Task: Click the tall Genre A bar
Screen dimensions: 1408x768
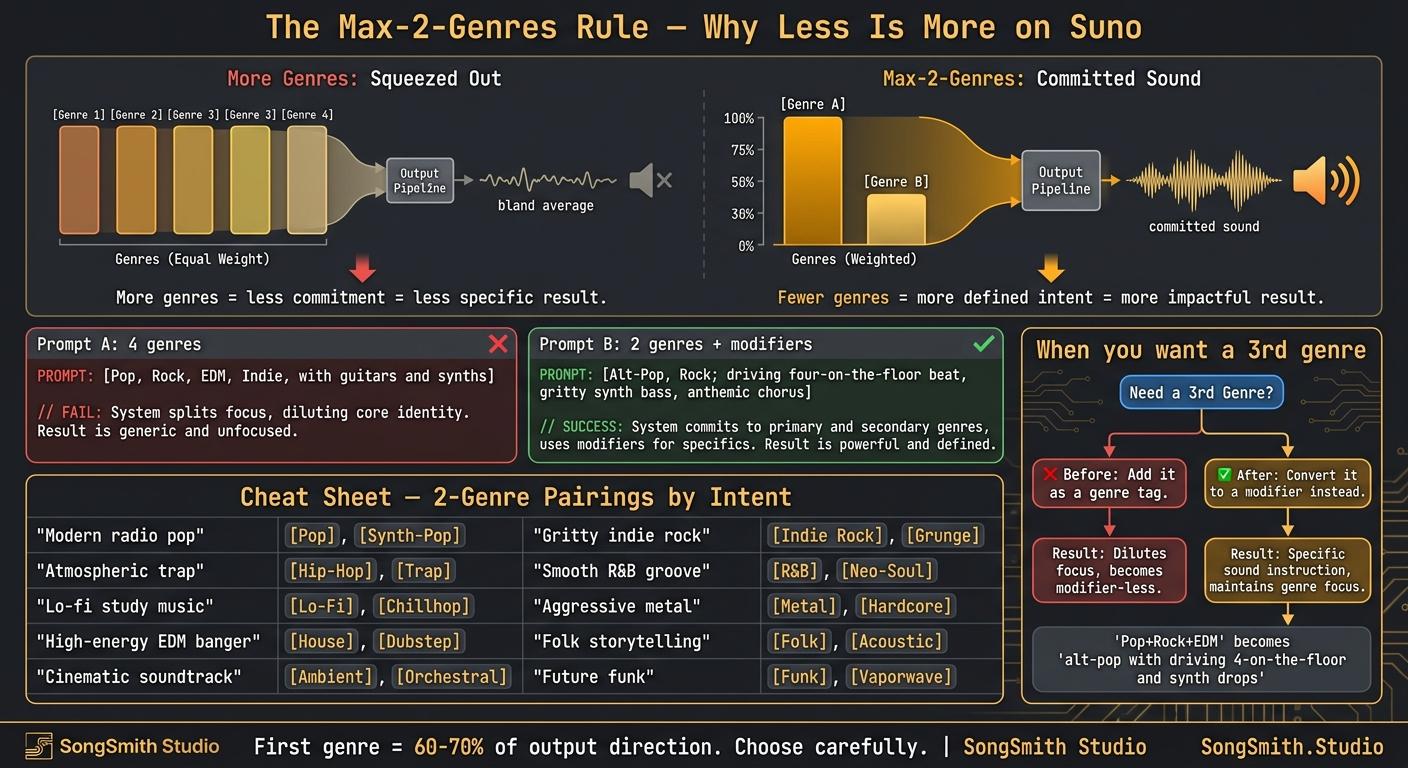Action: 812,181
